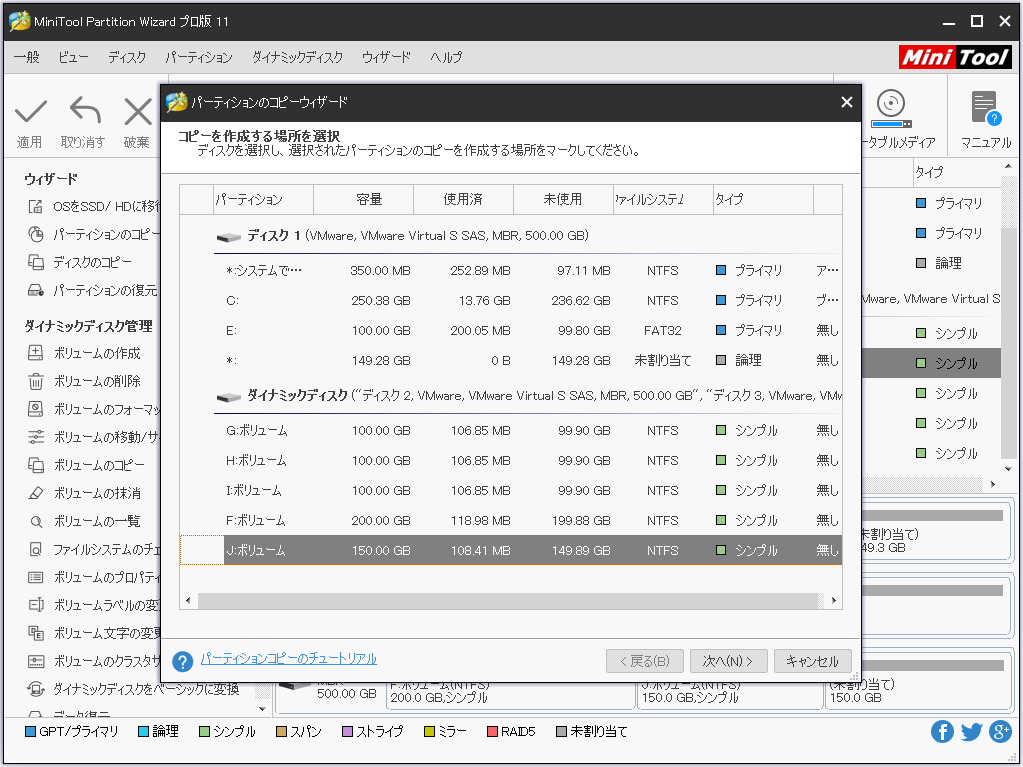1023x767 pixels.
Task: Click the Undo (取り消す) arrow icon
Action: 85,111
